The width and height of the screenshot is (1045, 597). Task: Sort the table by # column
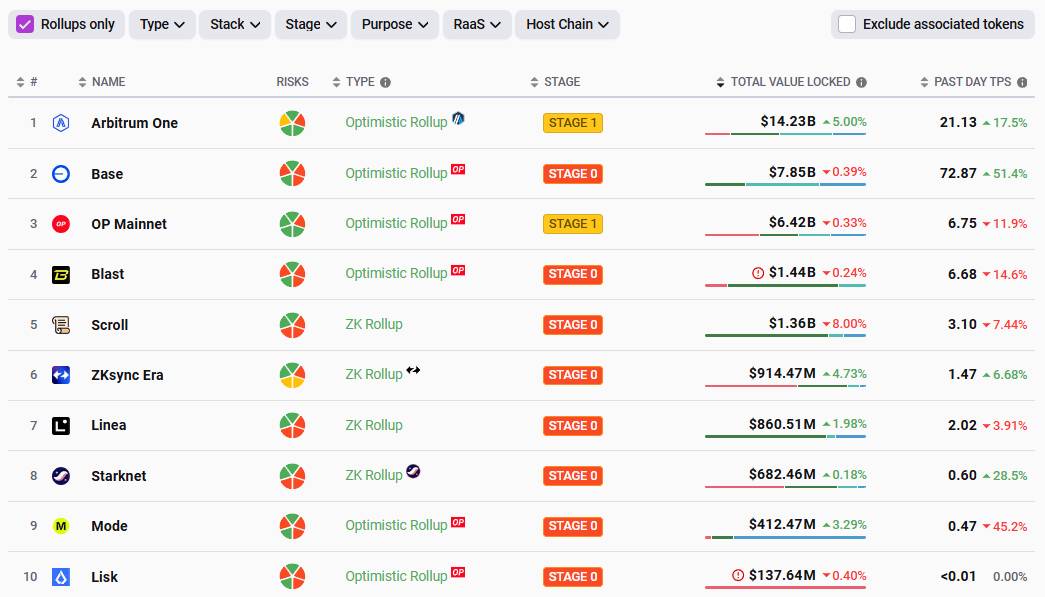pos(27,82)
